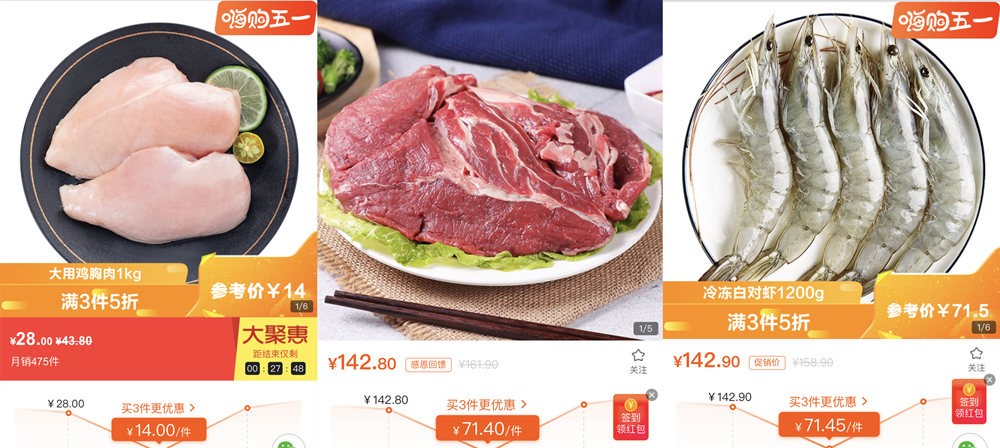Expand 买3件更优惠 on chicken listing
The height and width of the screenshot is (448, 1000).
pos(158,407)
